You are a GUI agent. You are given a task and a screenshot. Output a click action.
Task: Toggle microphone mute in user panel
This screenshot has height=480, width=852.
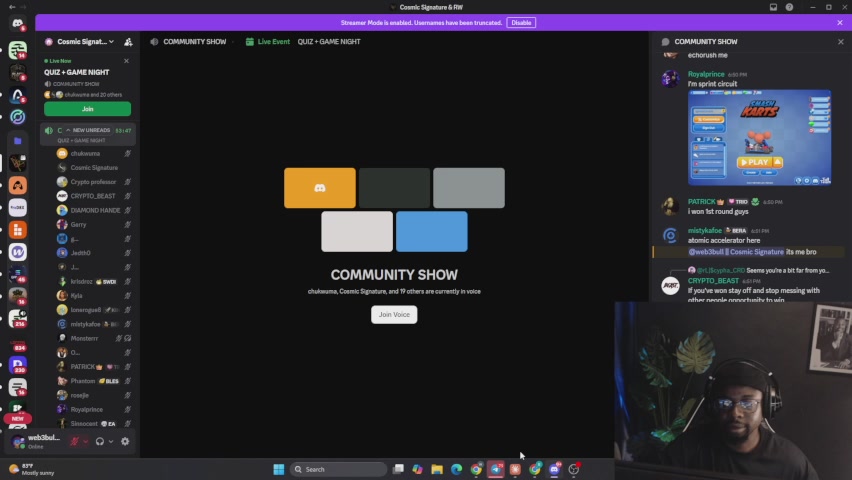click(x=74, y=441)
